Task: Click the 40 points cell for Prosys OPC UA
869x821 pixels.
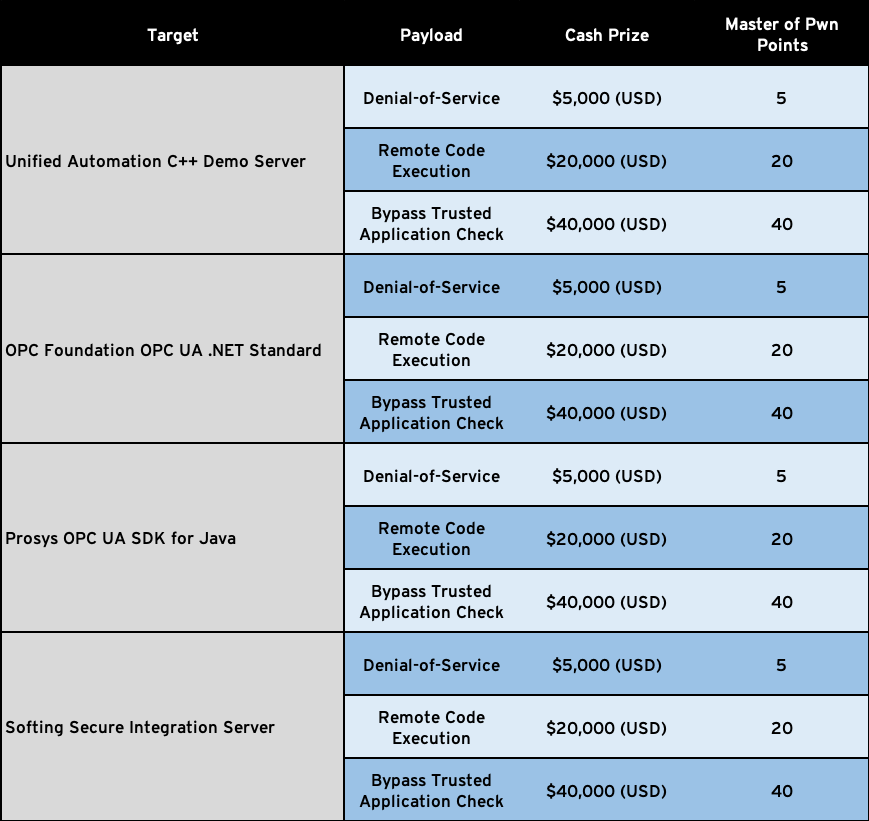Action: pyautogui.click(x=781, y=602)
